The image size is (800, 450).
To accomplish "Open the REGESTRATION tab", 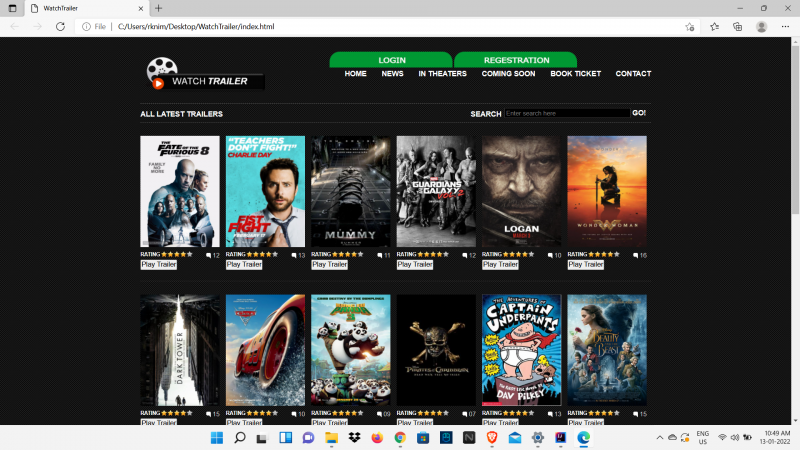I will tap(516, 60).
